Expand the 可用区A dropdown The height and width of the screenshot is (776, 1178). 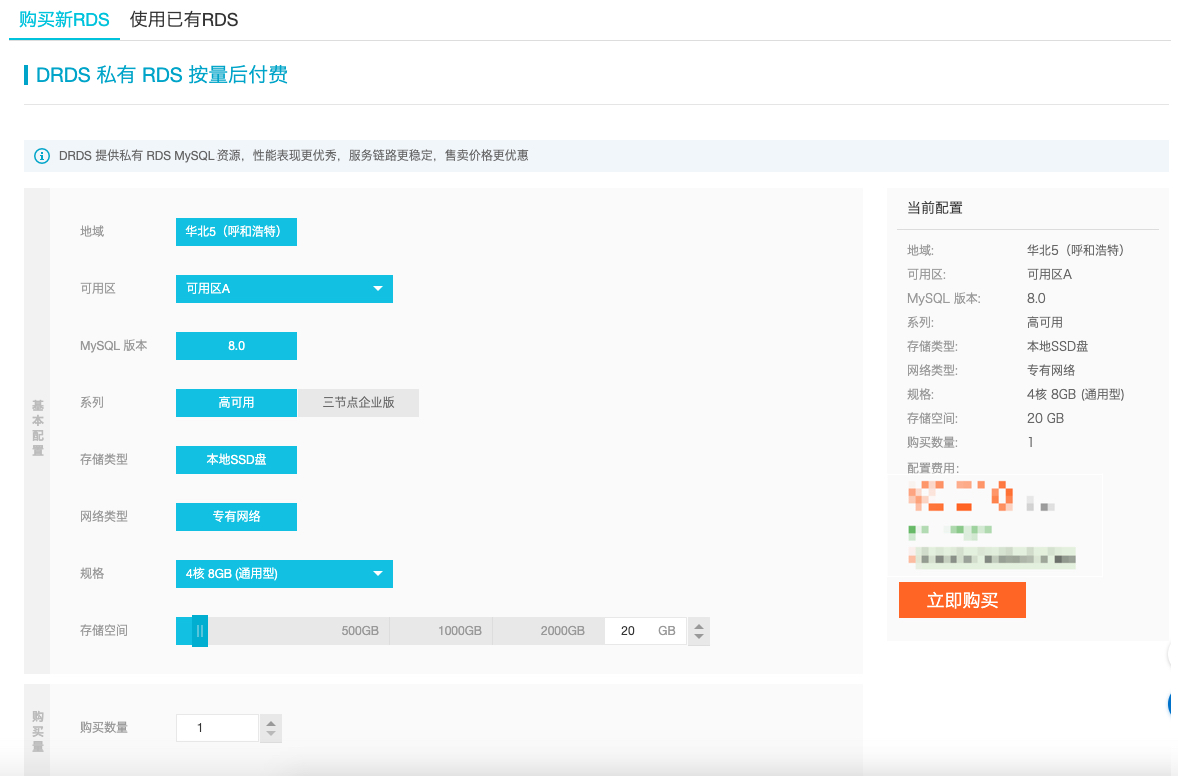pos(284,289)
